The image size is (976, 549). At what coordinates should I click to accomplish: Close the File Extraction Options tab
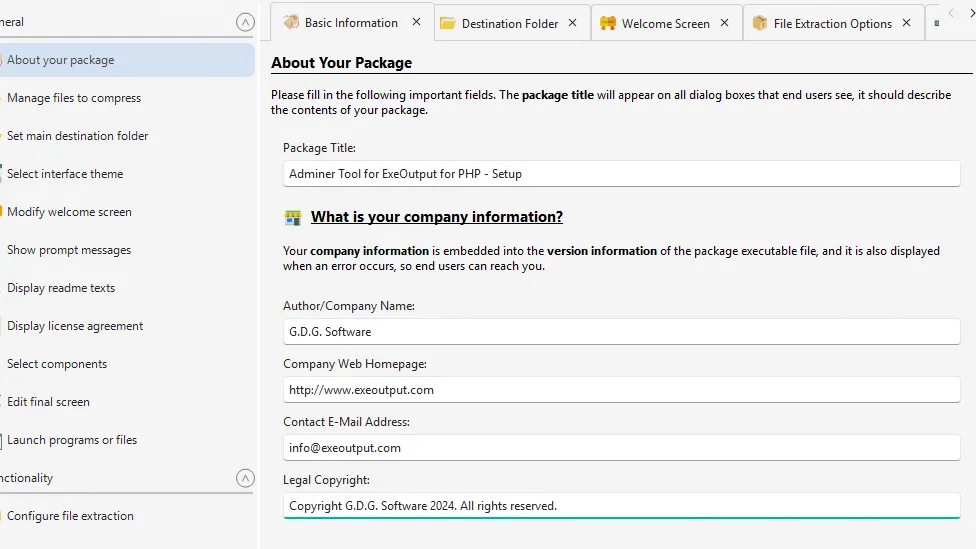click(x=906, y=22)
